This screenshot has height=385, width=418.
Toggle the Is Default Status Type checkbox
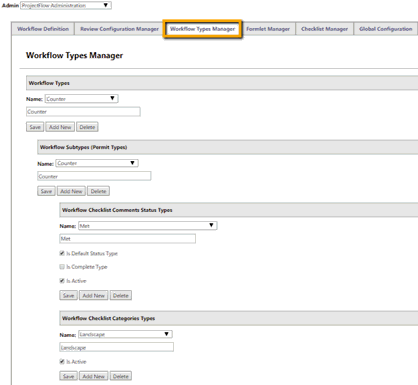pyautogui.click(x=62, y=253)
